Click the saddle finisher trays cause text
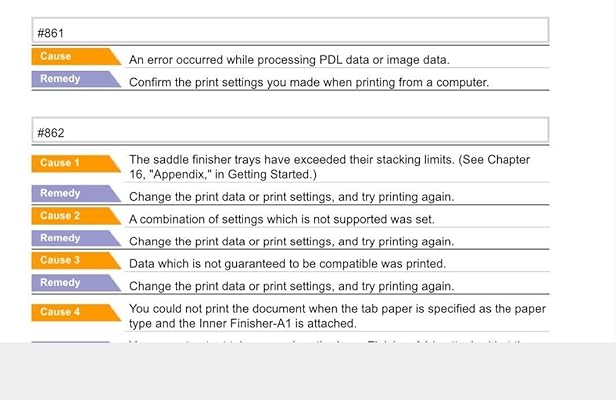Screen dimensions: 616x400 point(329,166)
